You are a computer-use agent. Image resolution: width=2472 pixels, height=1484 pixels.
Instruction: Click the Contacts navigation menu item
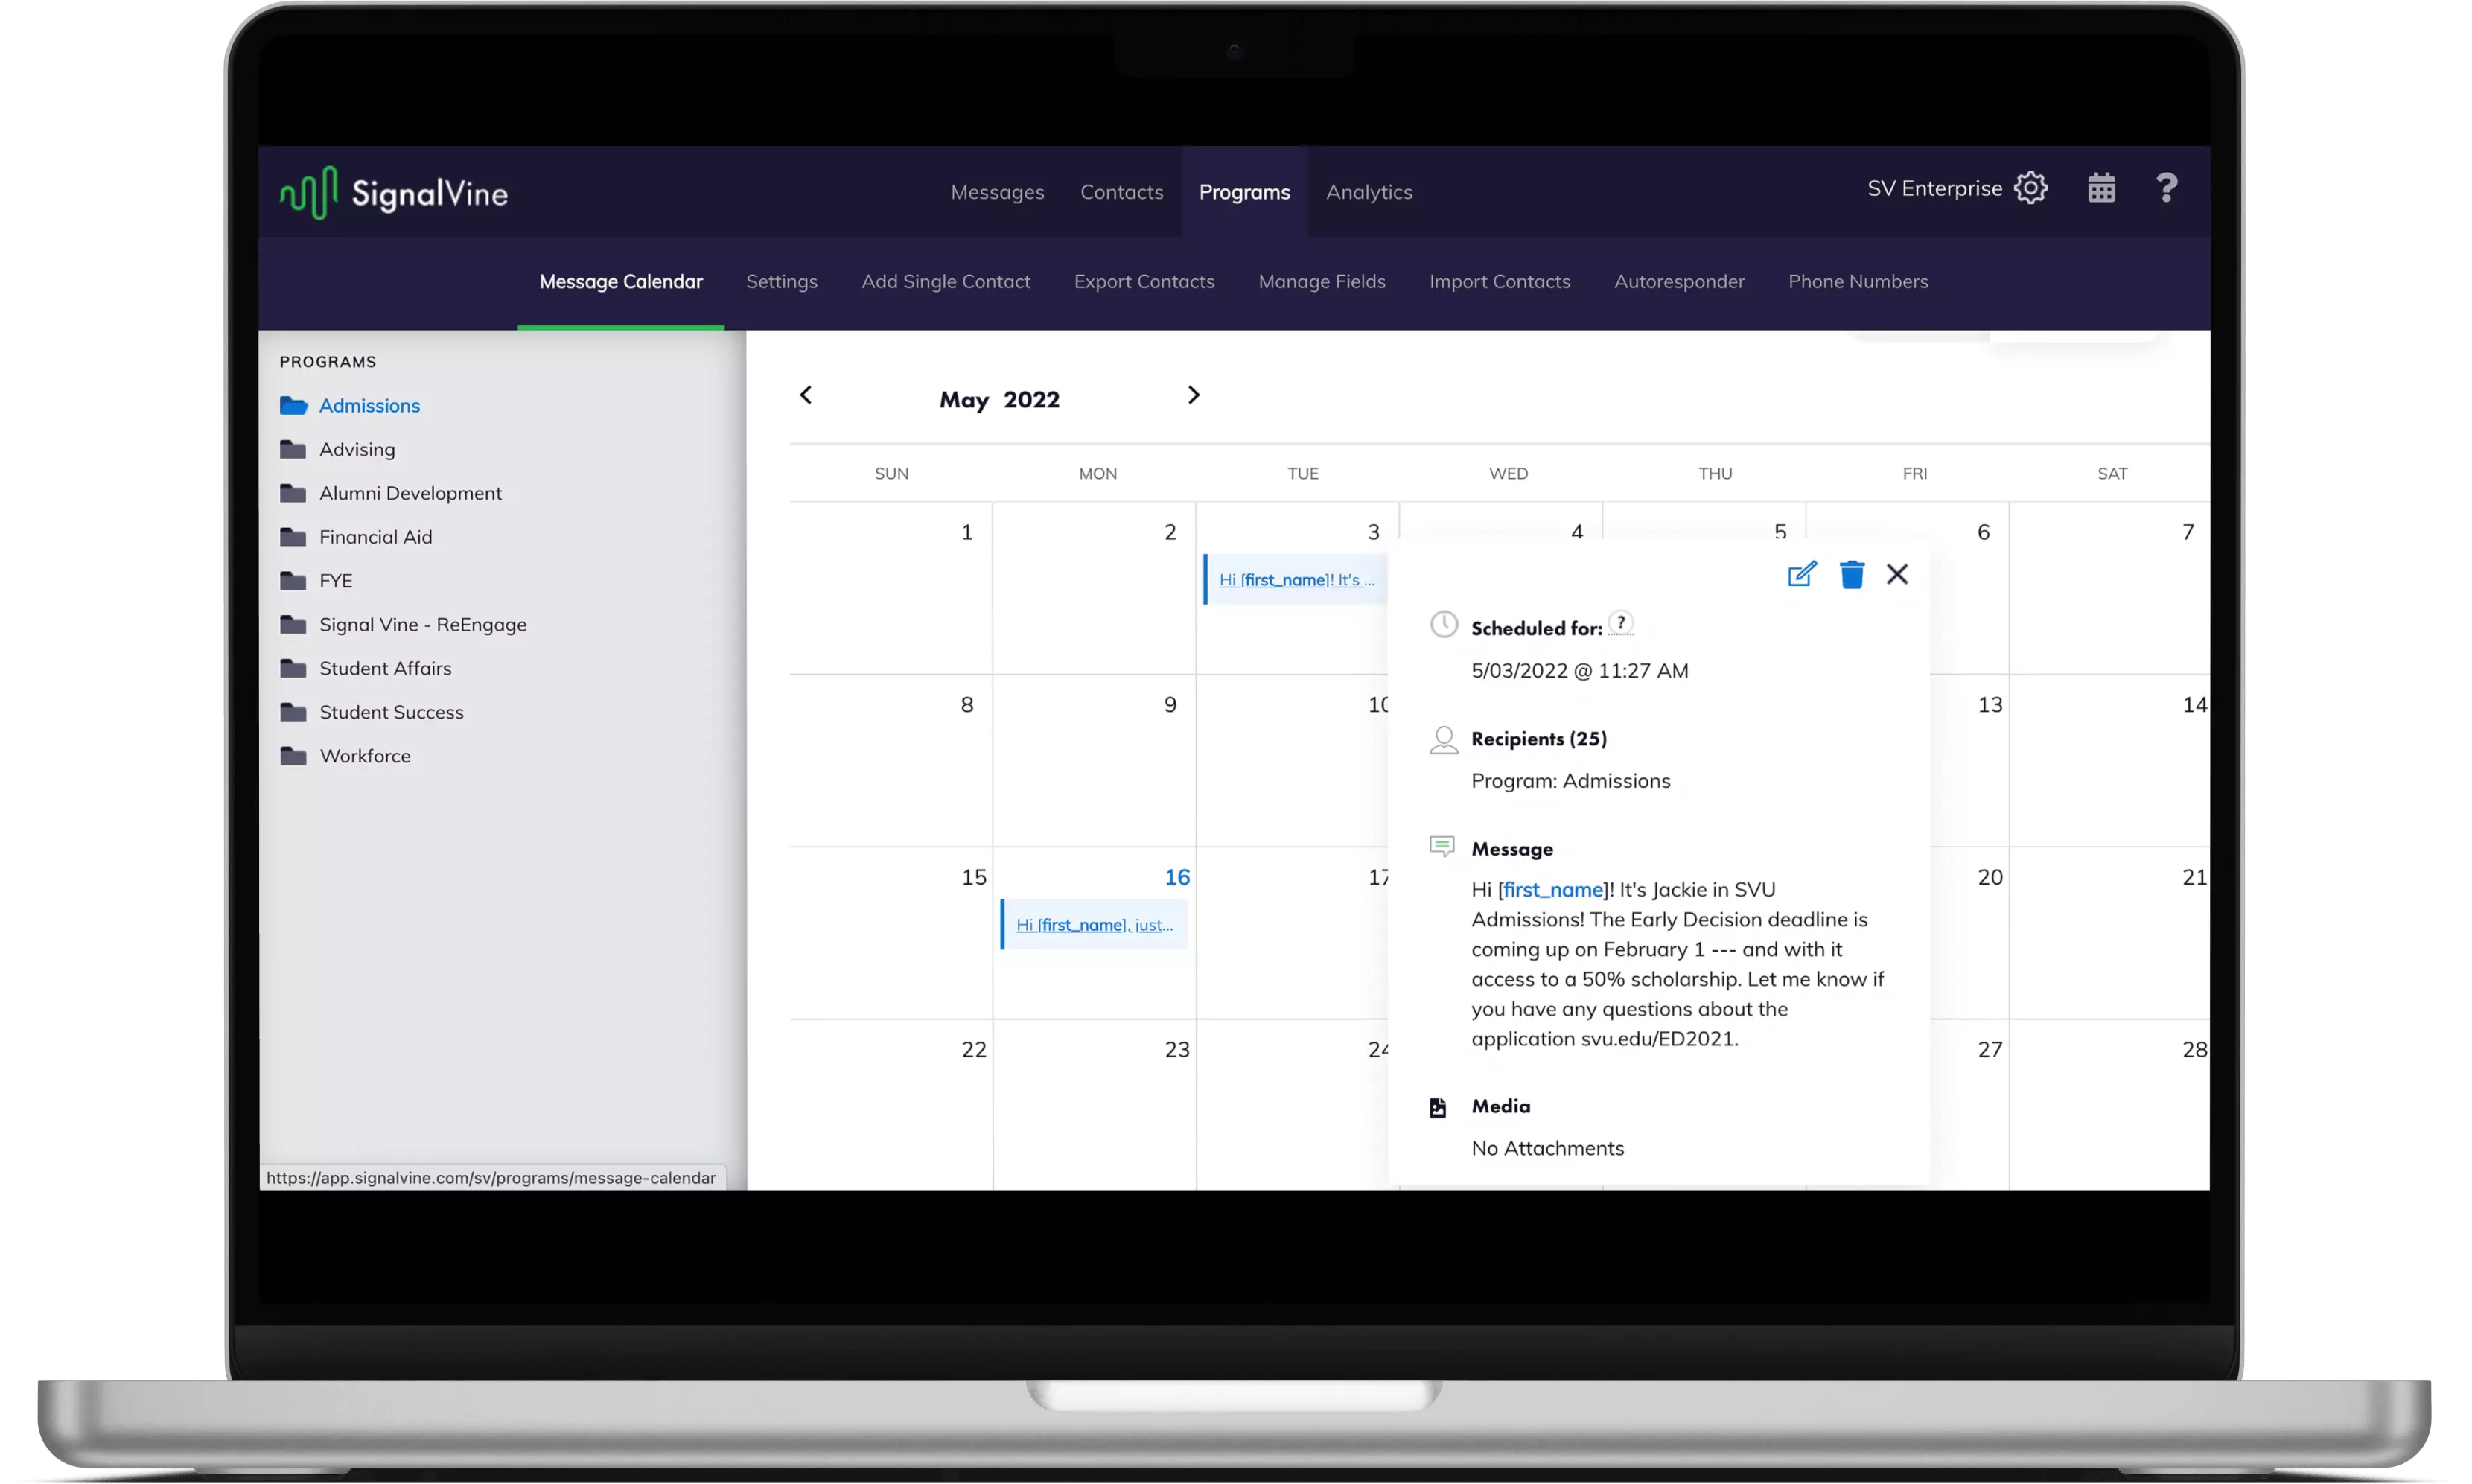1121,191
